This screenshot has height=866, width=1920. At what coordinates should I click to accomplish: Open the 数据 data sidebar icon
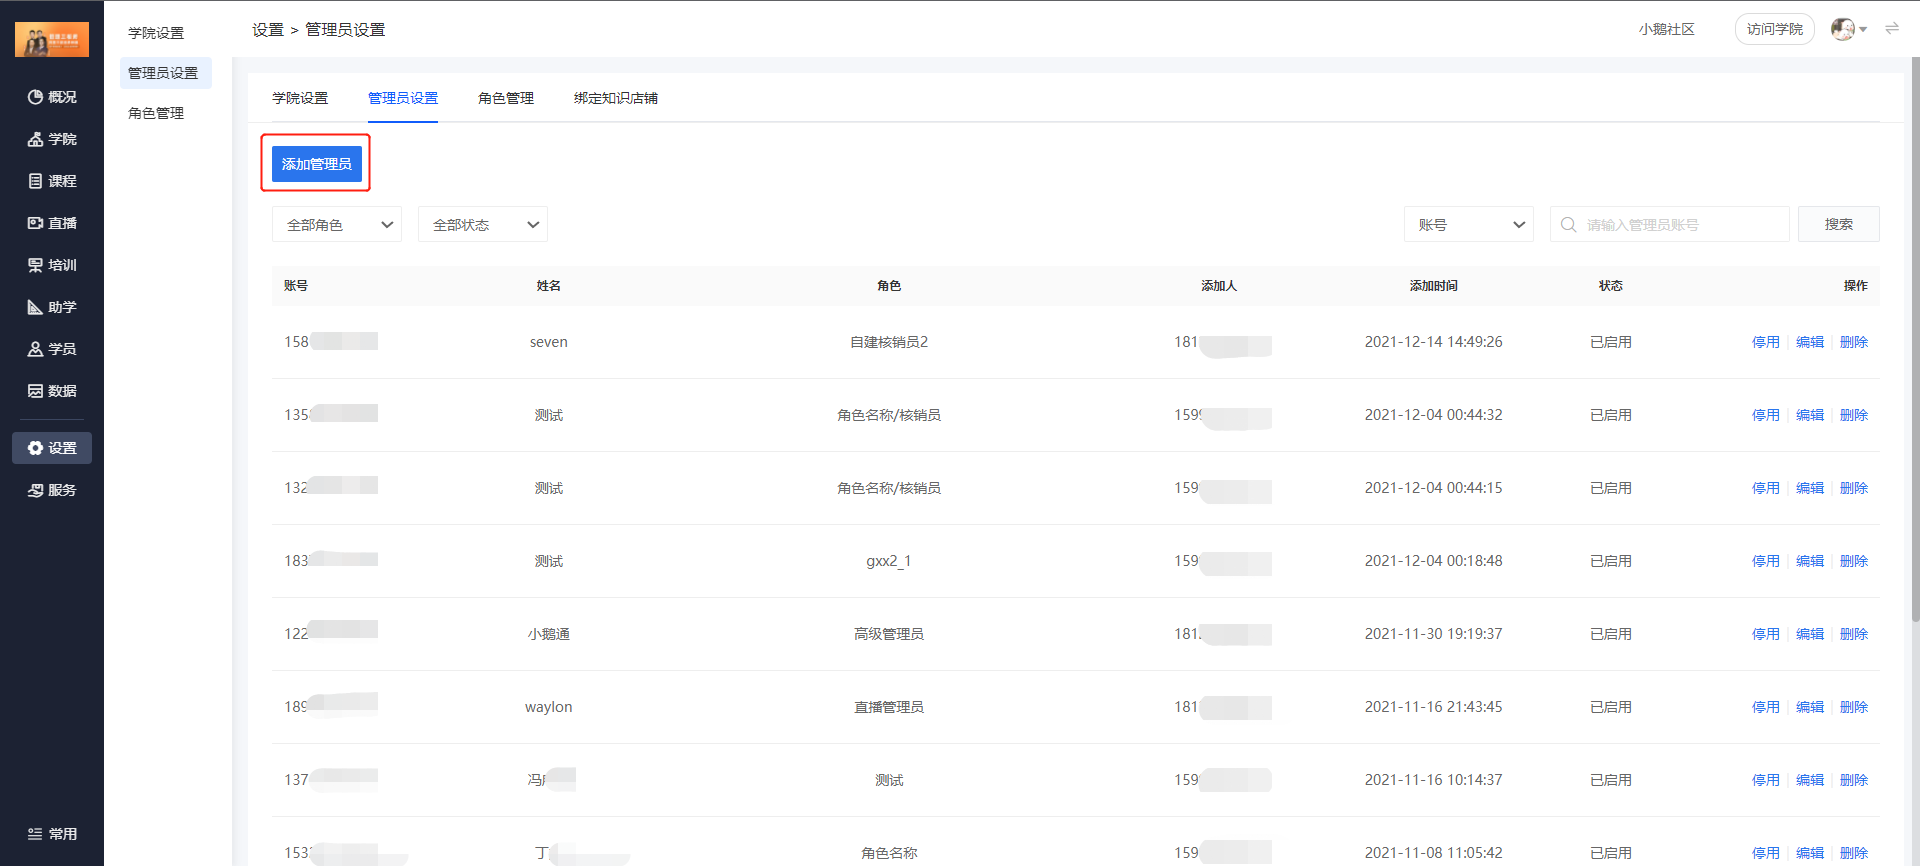coord(35,391)
